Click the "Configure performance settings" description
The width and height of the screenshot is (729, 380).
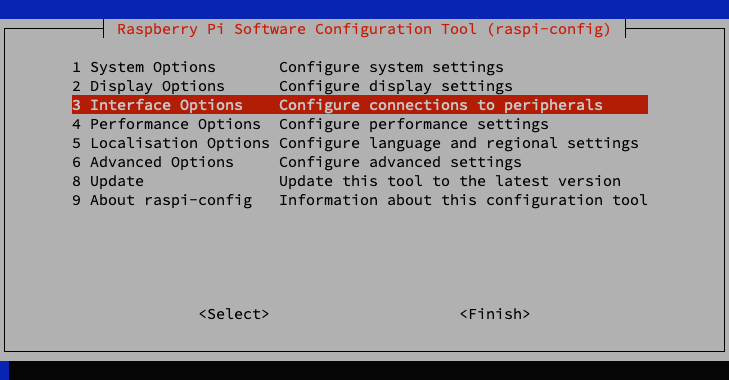click(x=414, y=124)
